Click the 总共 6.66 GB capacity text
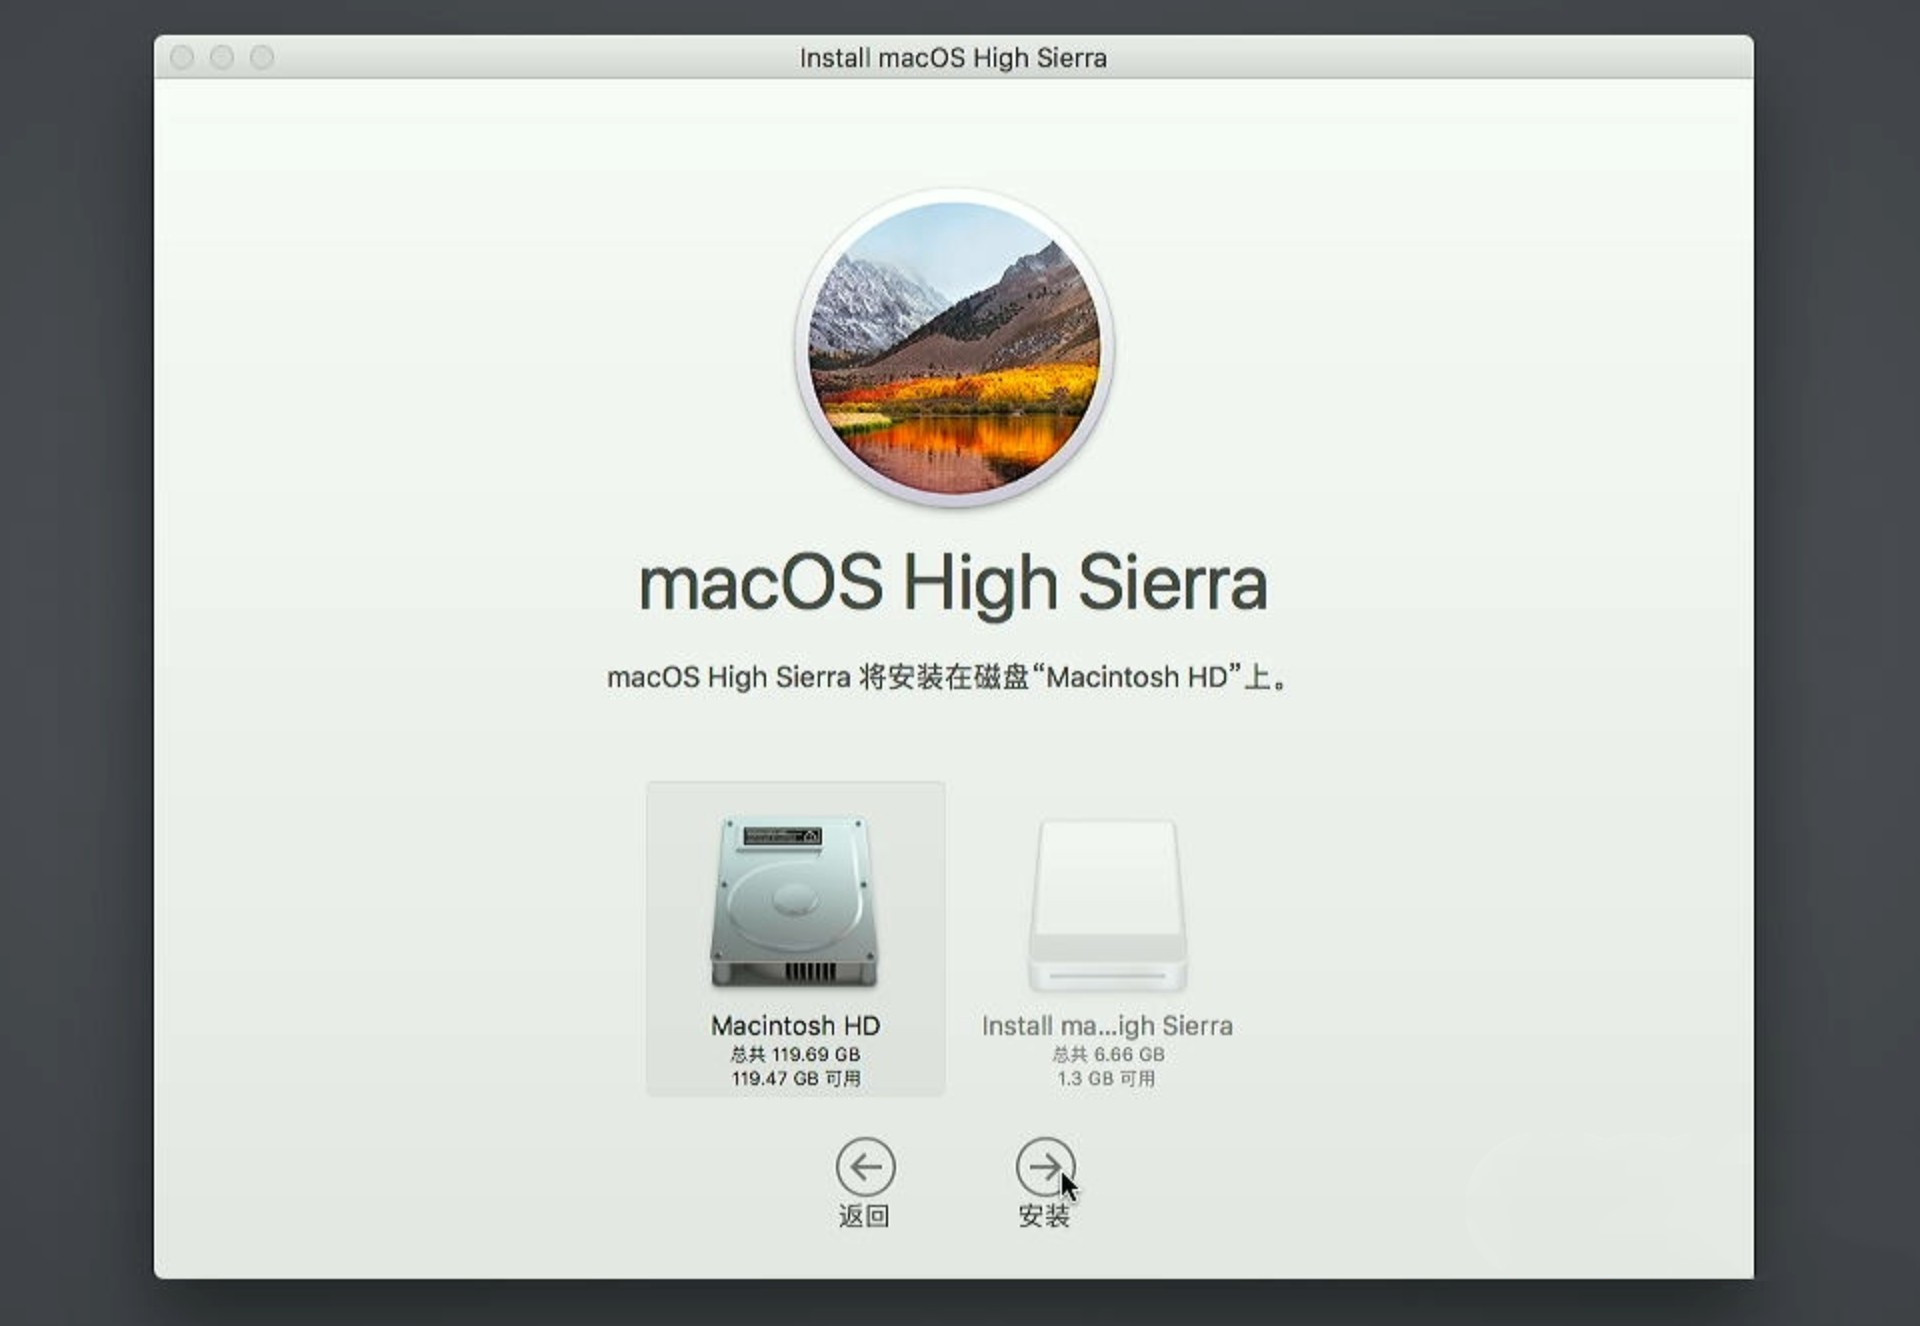 pos(1107,1054)
